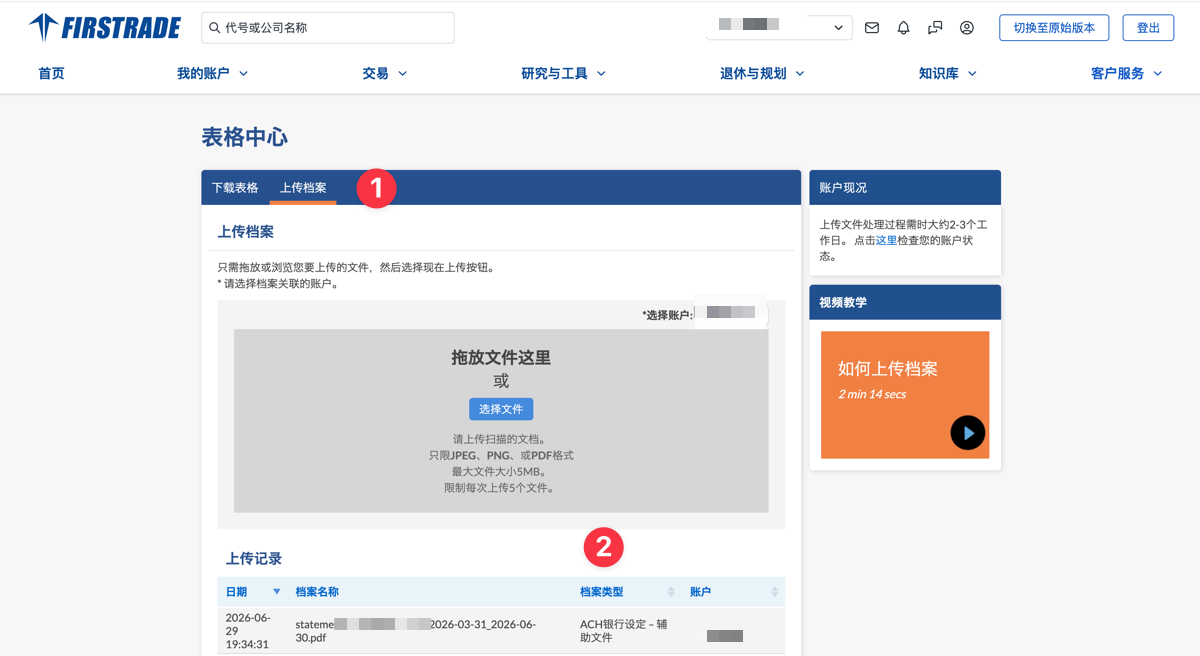Click the 选择文件 button
Image resolution: width=1200 pixels, height=656 pixels.
point(501,409)
